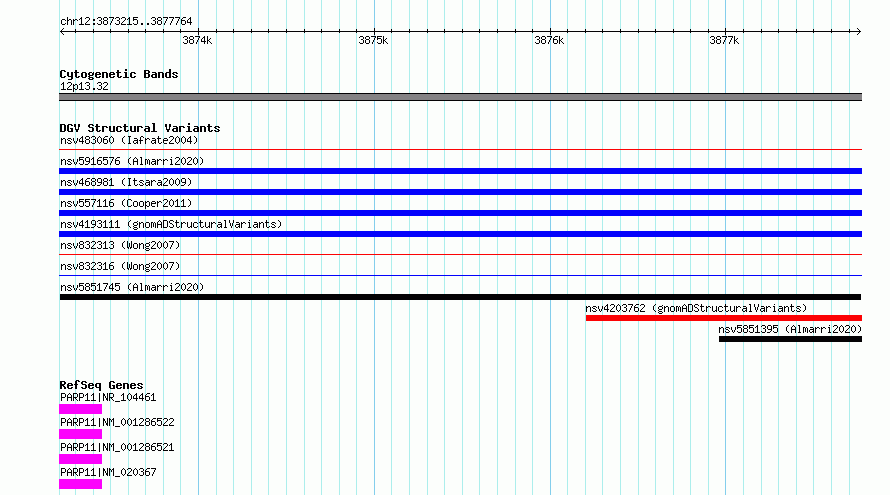The width and height of the screenshot is (890, 495).
Task: Click the nsv4203762 (gnomADStructuralVariants) label
Action: (696, 308)
